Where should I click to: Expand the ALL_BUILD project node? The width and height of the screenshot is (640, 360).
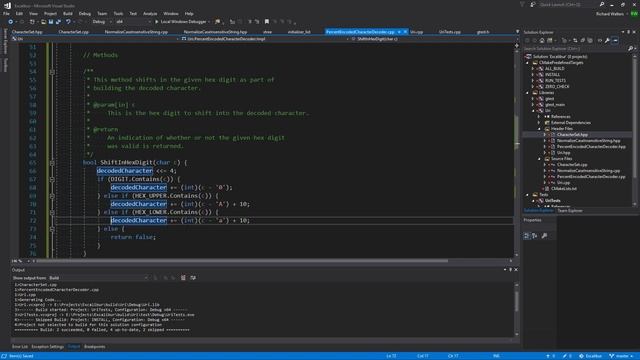tap(533, 69)
